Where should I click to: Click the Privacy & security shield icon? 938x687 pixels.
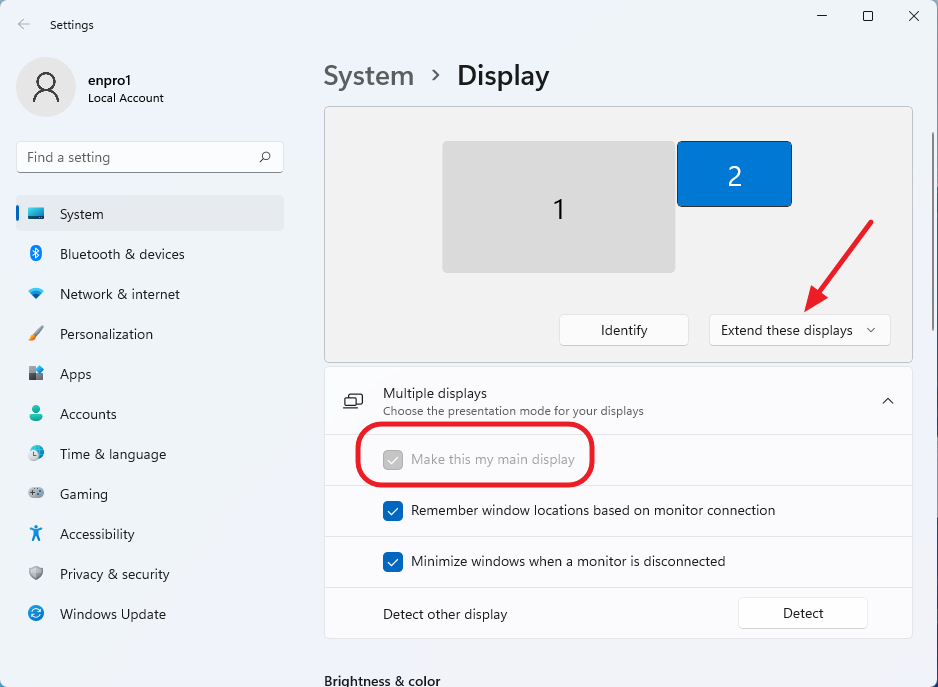pyautogui.click(x=36, y=573)
